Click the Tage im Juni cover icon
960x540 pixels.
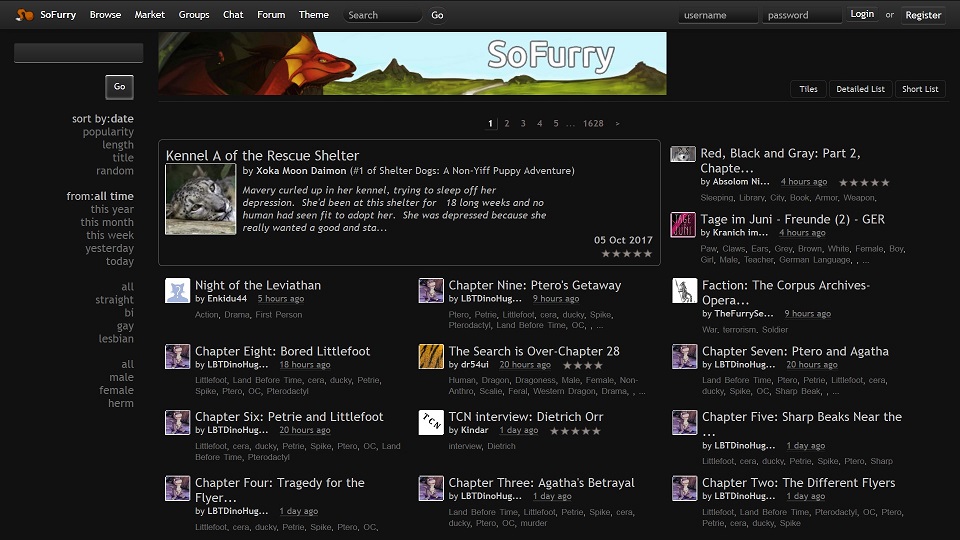point(683,225)
